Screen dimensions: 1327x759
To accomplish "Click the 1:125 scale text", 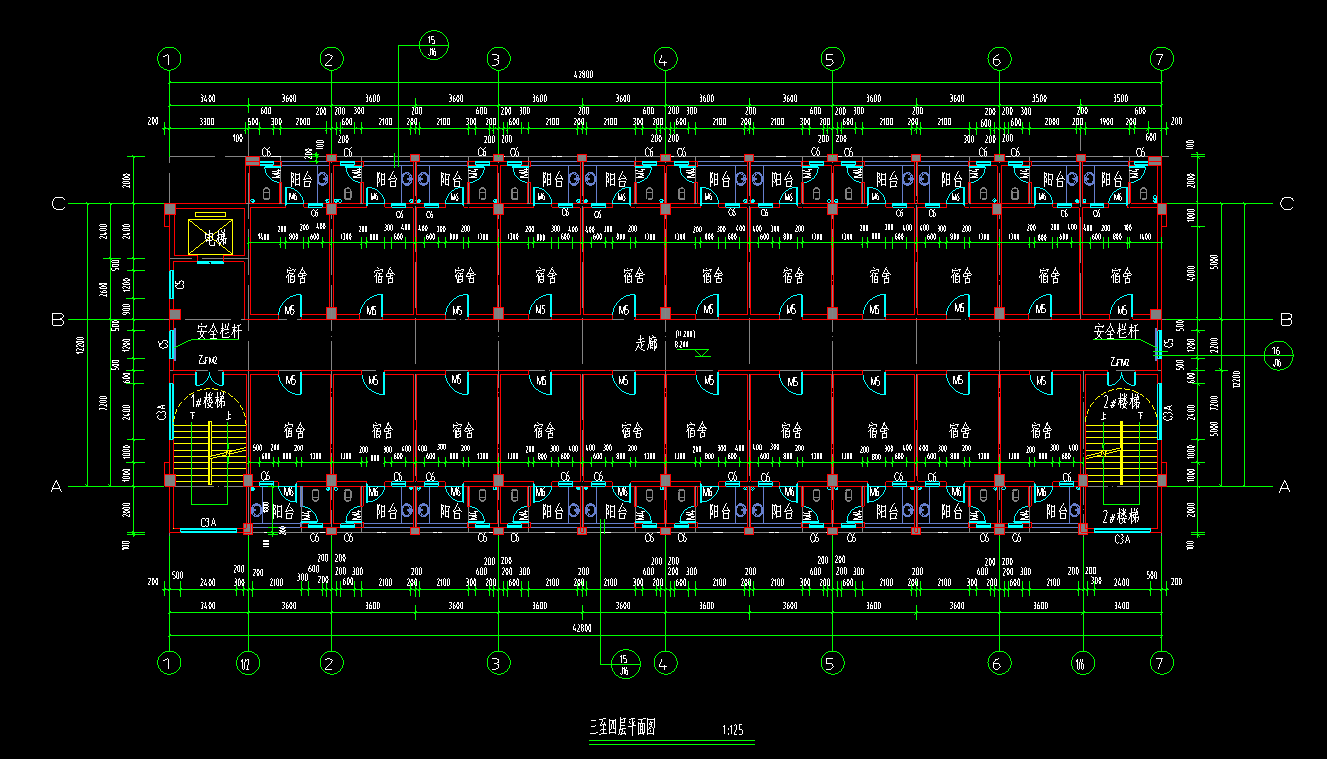I will 732,730.
